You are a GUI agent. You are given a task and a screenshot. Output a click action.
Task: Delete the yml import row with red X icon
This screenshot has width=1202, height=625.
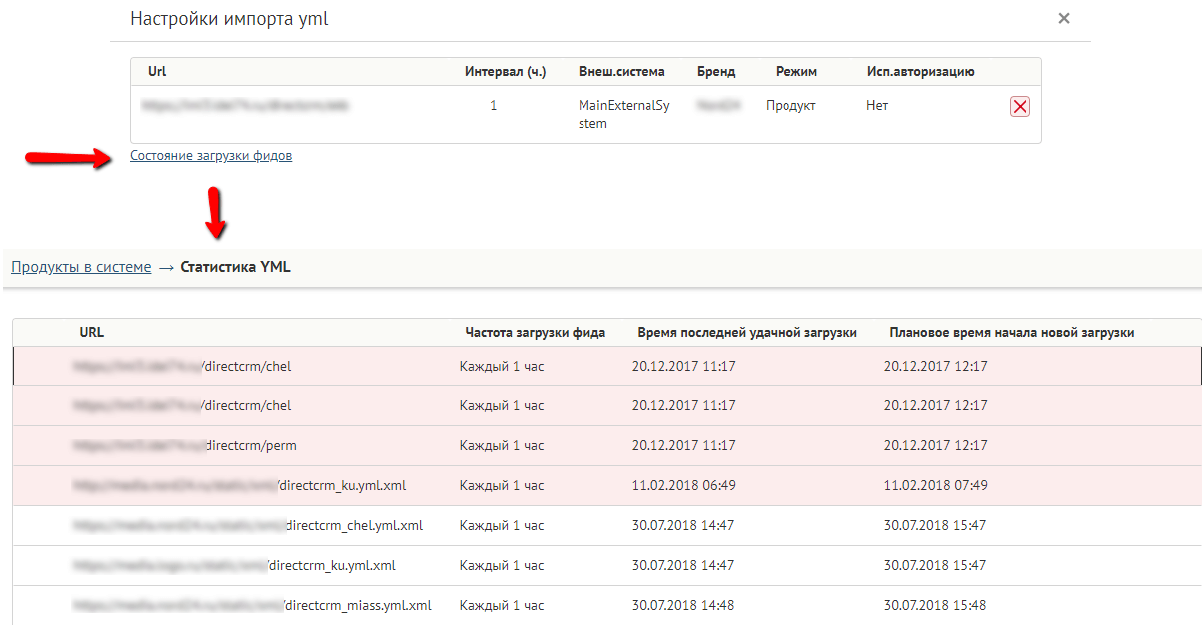point(1020,107)
